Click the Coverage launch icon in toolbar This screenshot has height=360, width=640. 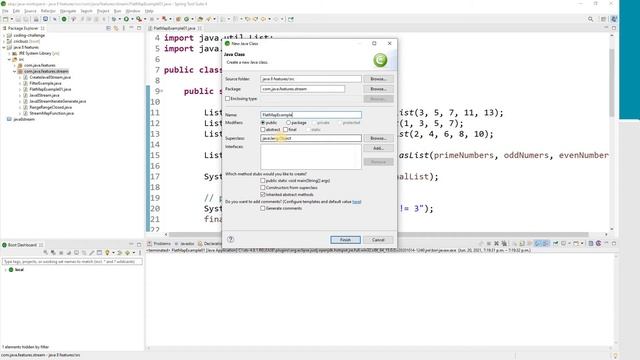click(x=139, y=19)
